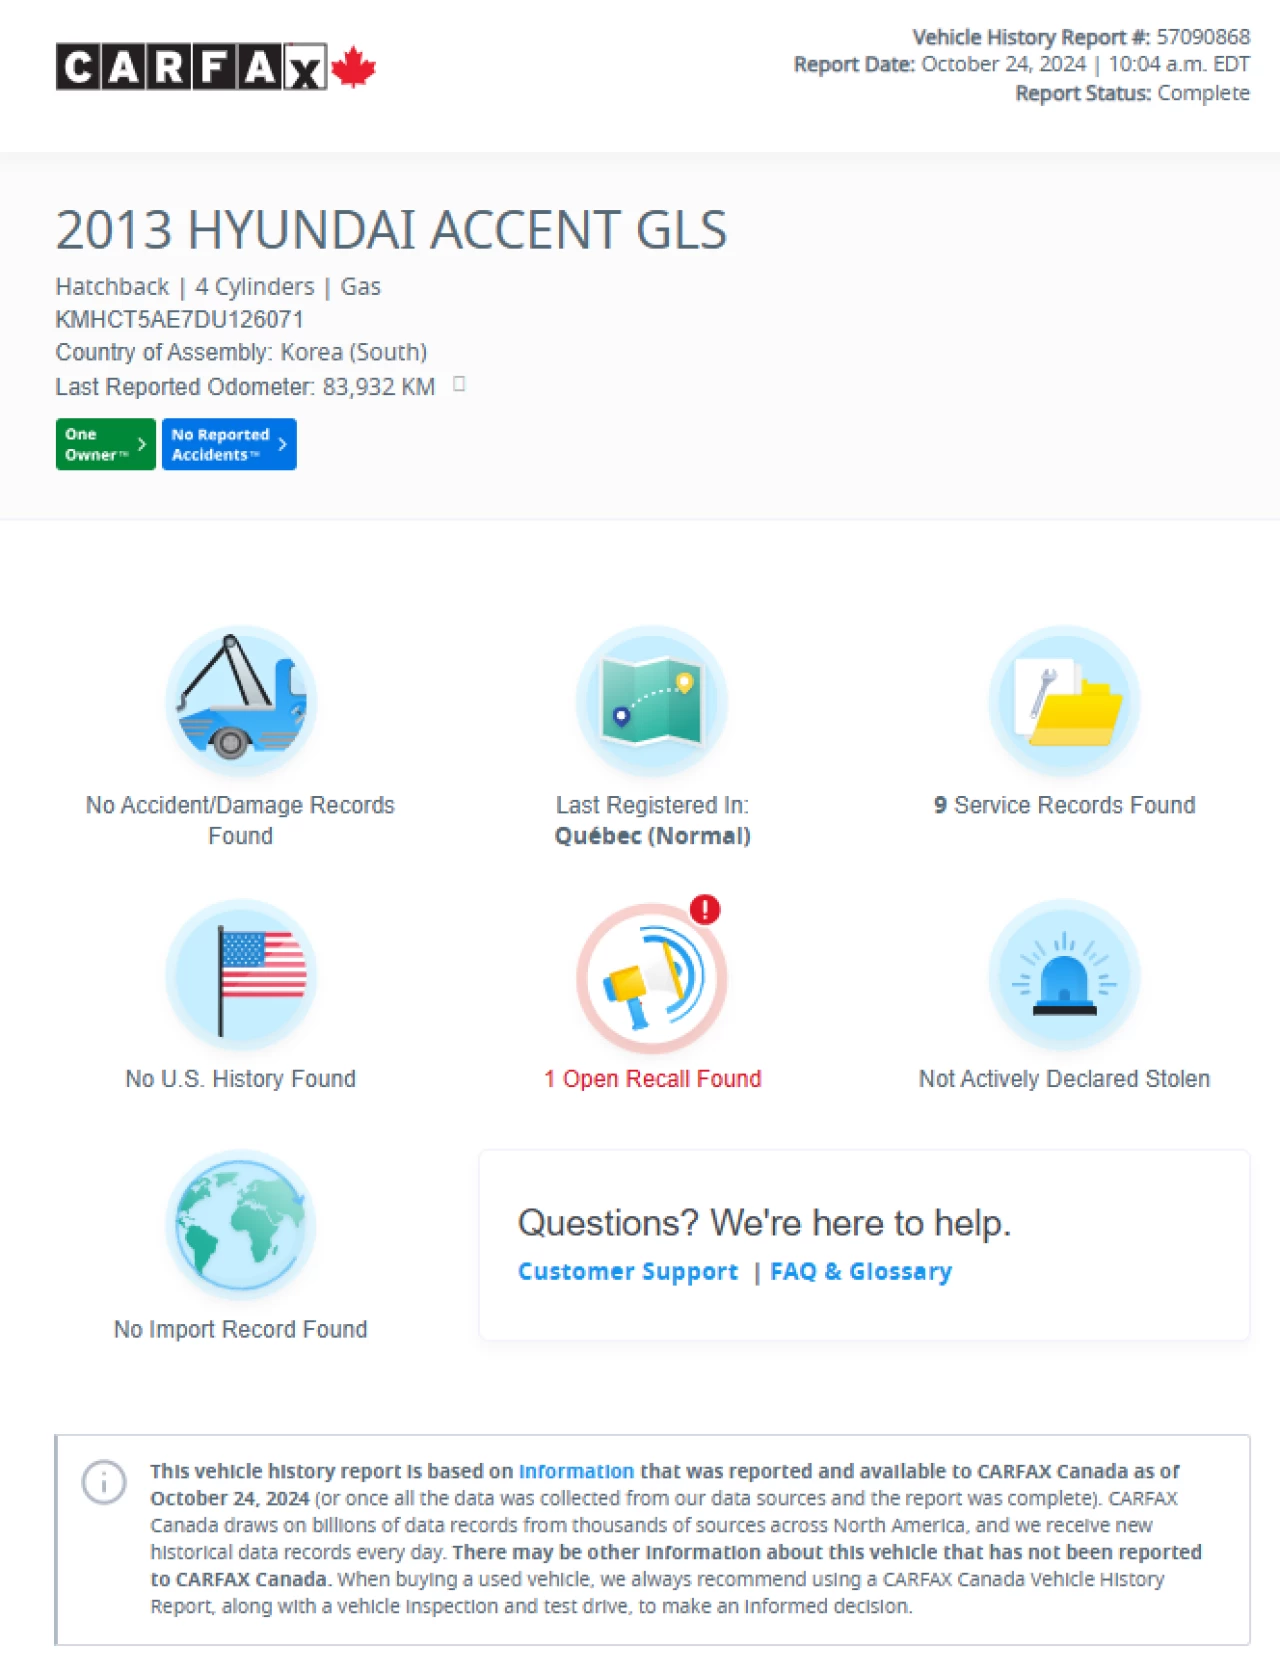This screenshot has width=1280, height=1673.
Task: Expand the One Owner badge chevron
Action: coord(142,444)
